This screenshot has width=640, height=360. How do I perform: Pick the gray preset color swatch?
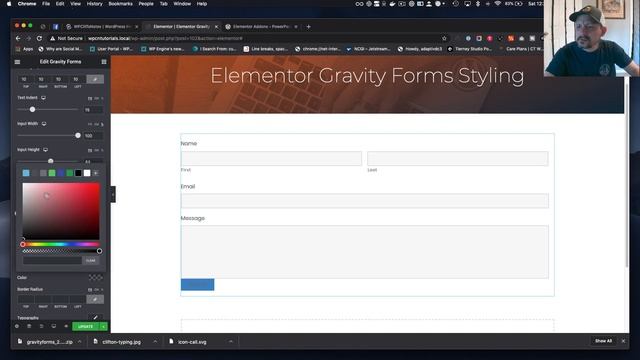tap(43, 173)
